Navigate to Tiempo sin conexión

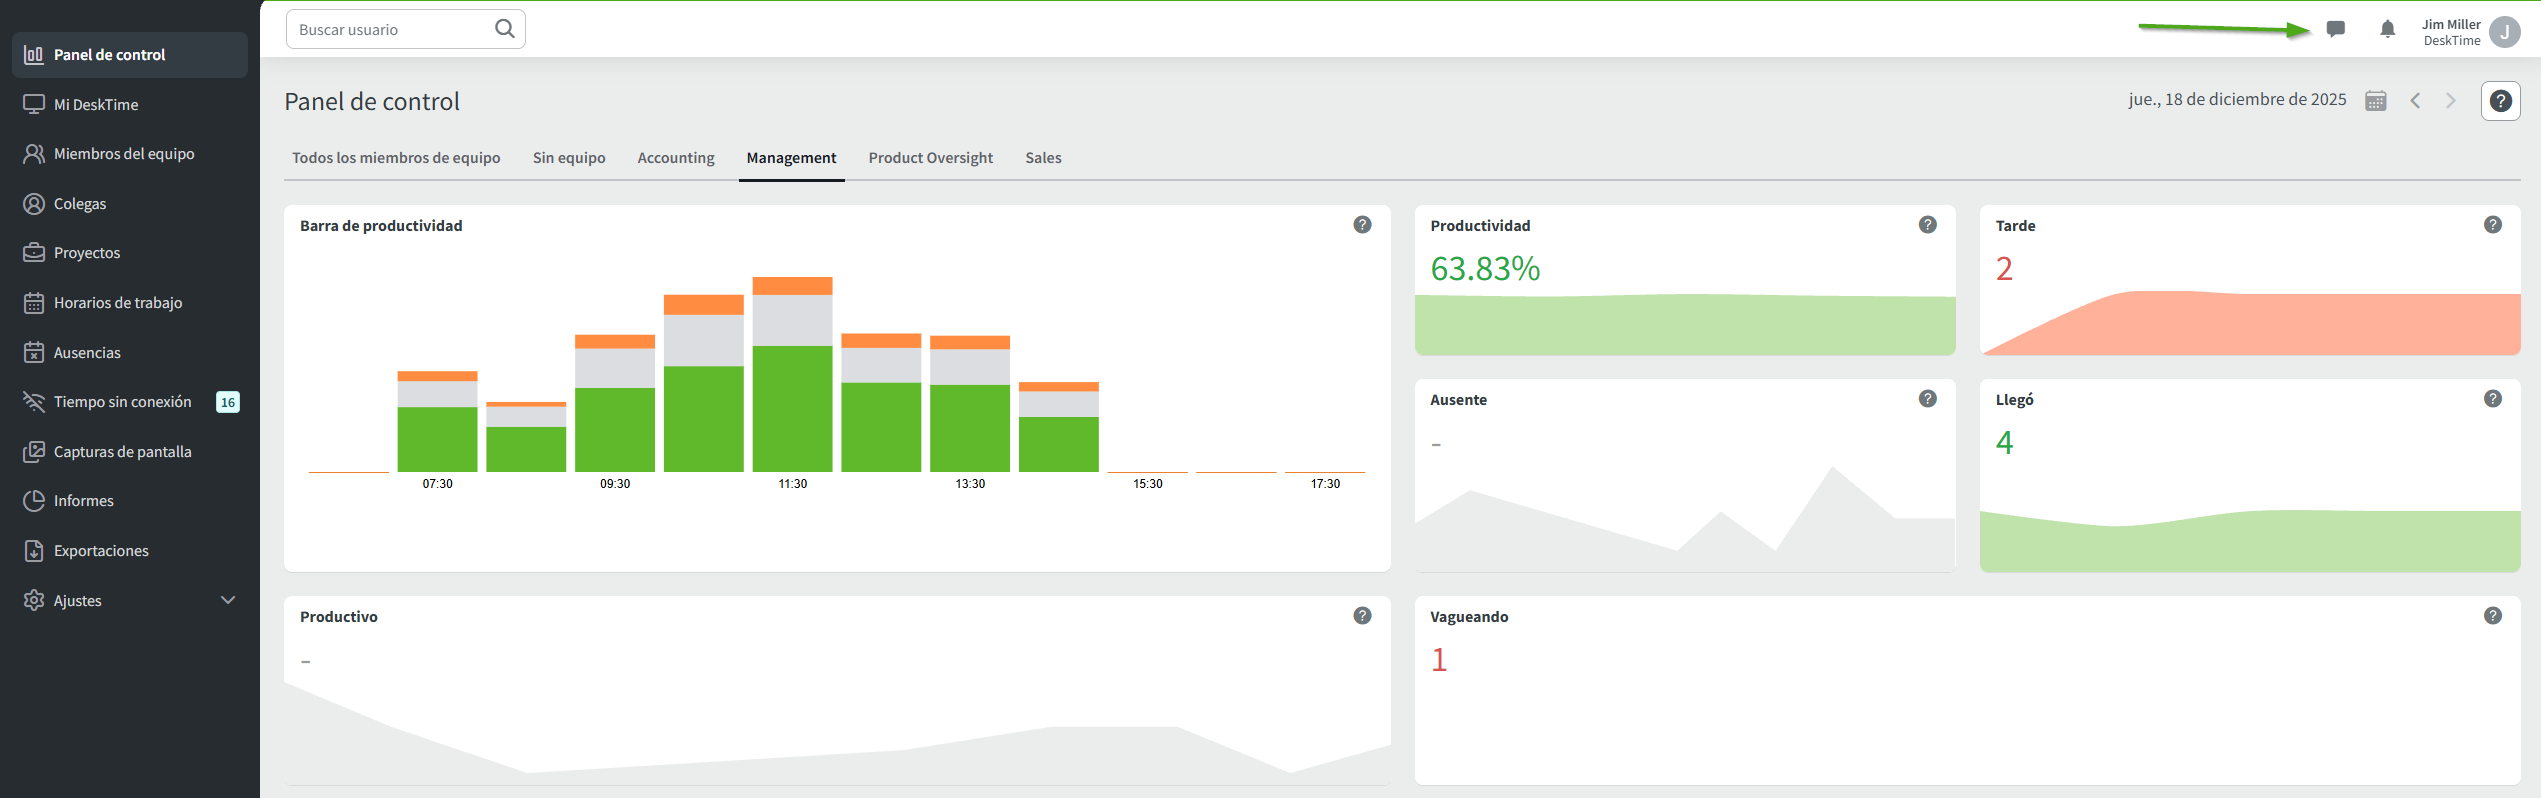(122, 402)
